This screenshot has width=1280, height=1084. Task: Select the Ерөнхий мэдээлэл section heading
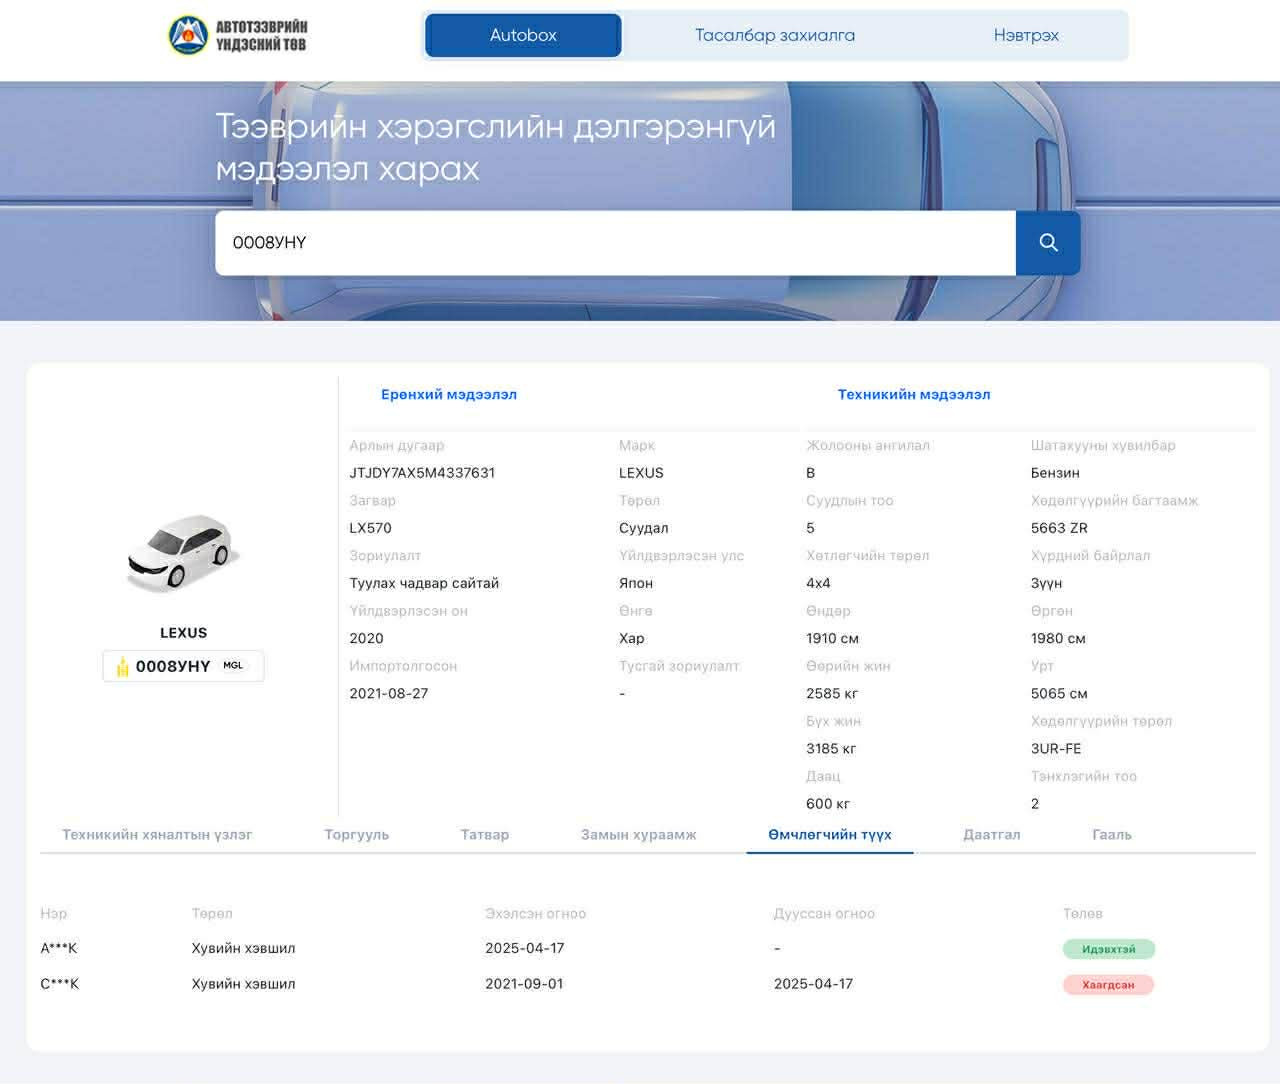point(448,394)
